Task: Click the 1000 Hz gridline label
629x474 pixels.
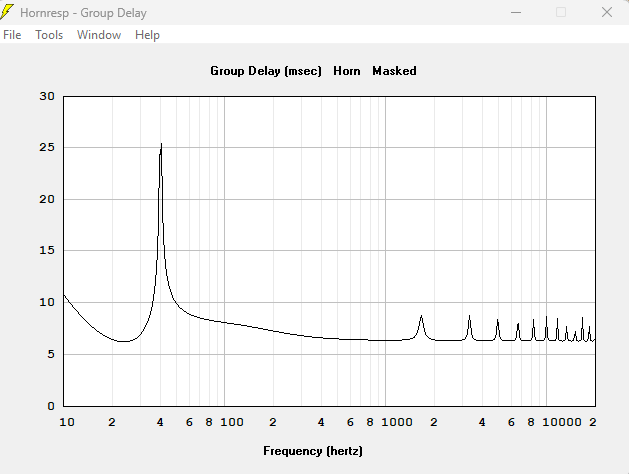Action: [x=396, y=422]
